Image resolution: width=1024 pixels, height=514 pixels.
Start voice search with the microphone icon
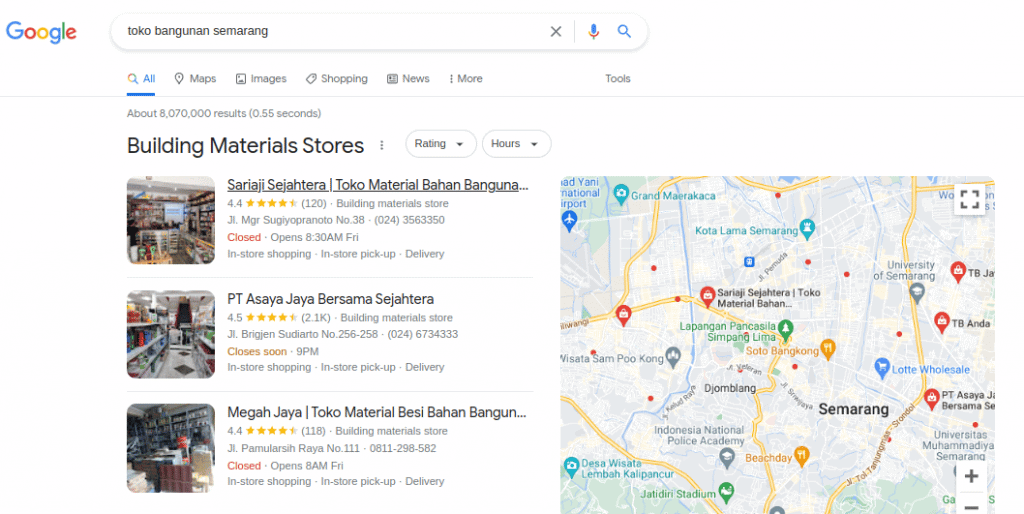[593, 31]
